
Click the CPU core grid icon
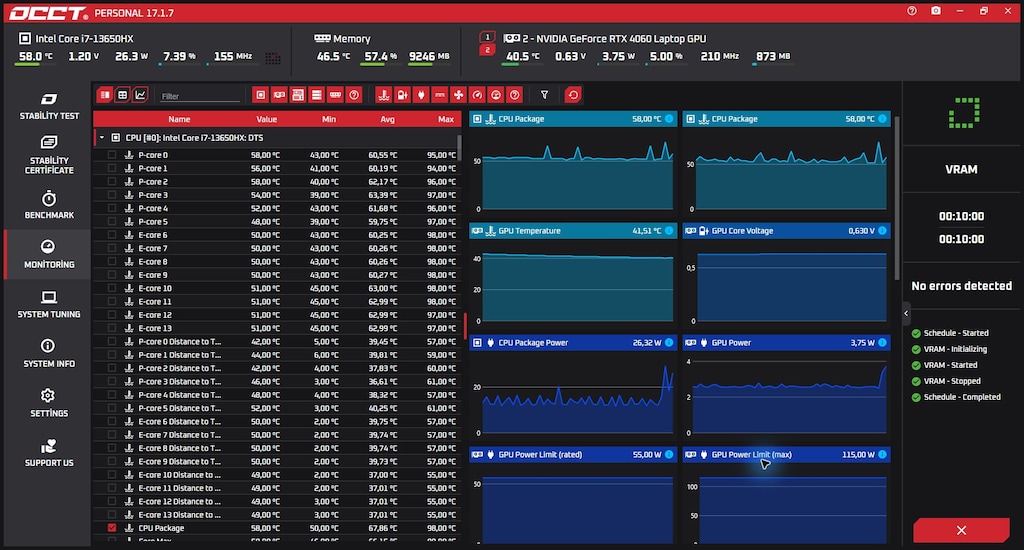[273, 59]
